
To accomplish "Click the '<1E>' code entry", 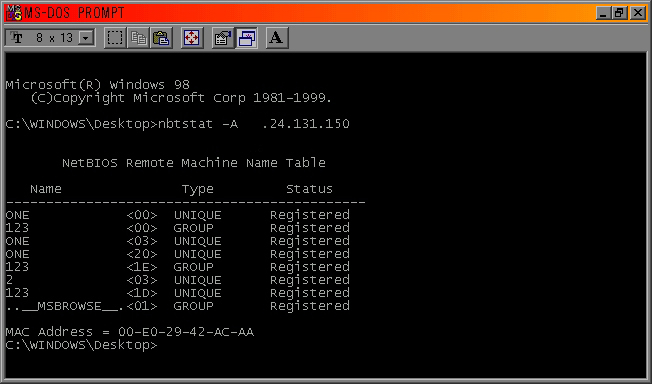I will point(142,267).
